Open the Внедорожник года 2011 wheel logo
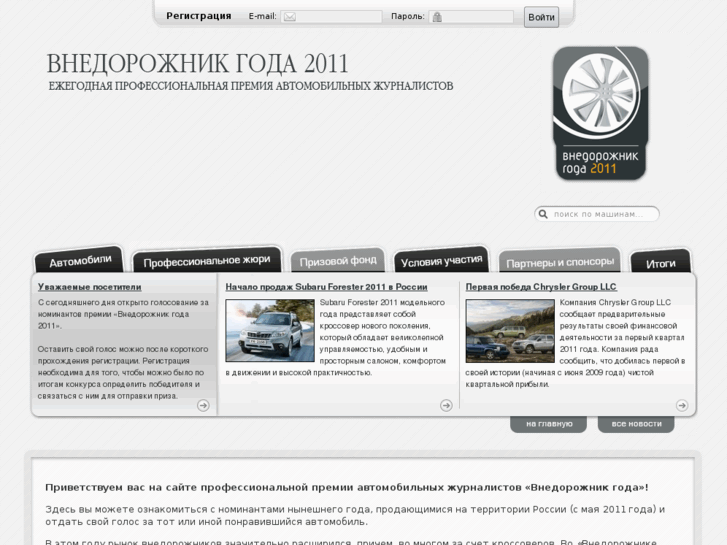 tap(600, 113)
